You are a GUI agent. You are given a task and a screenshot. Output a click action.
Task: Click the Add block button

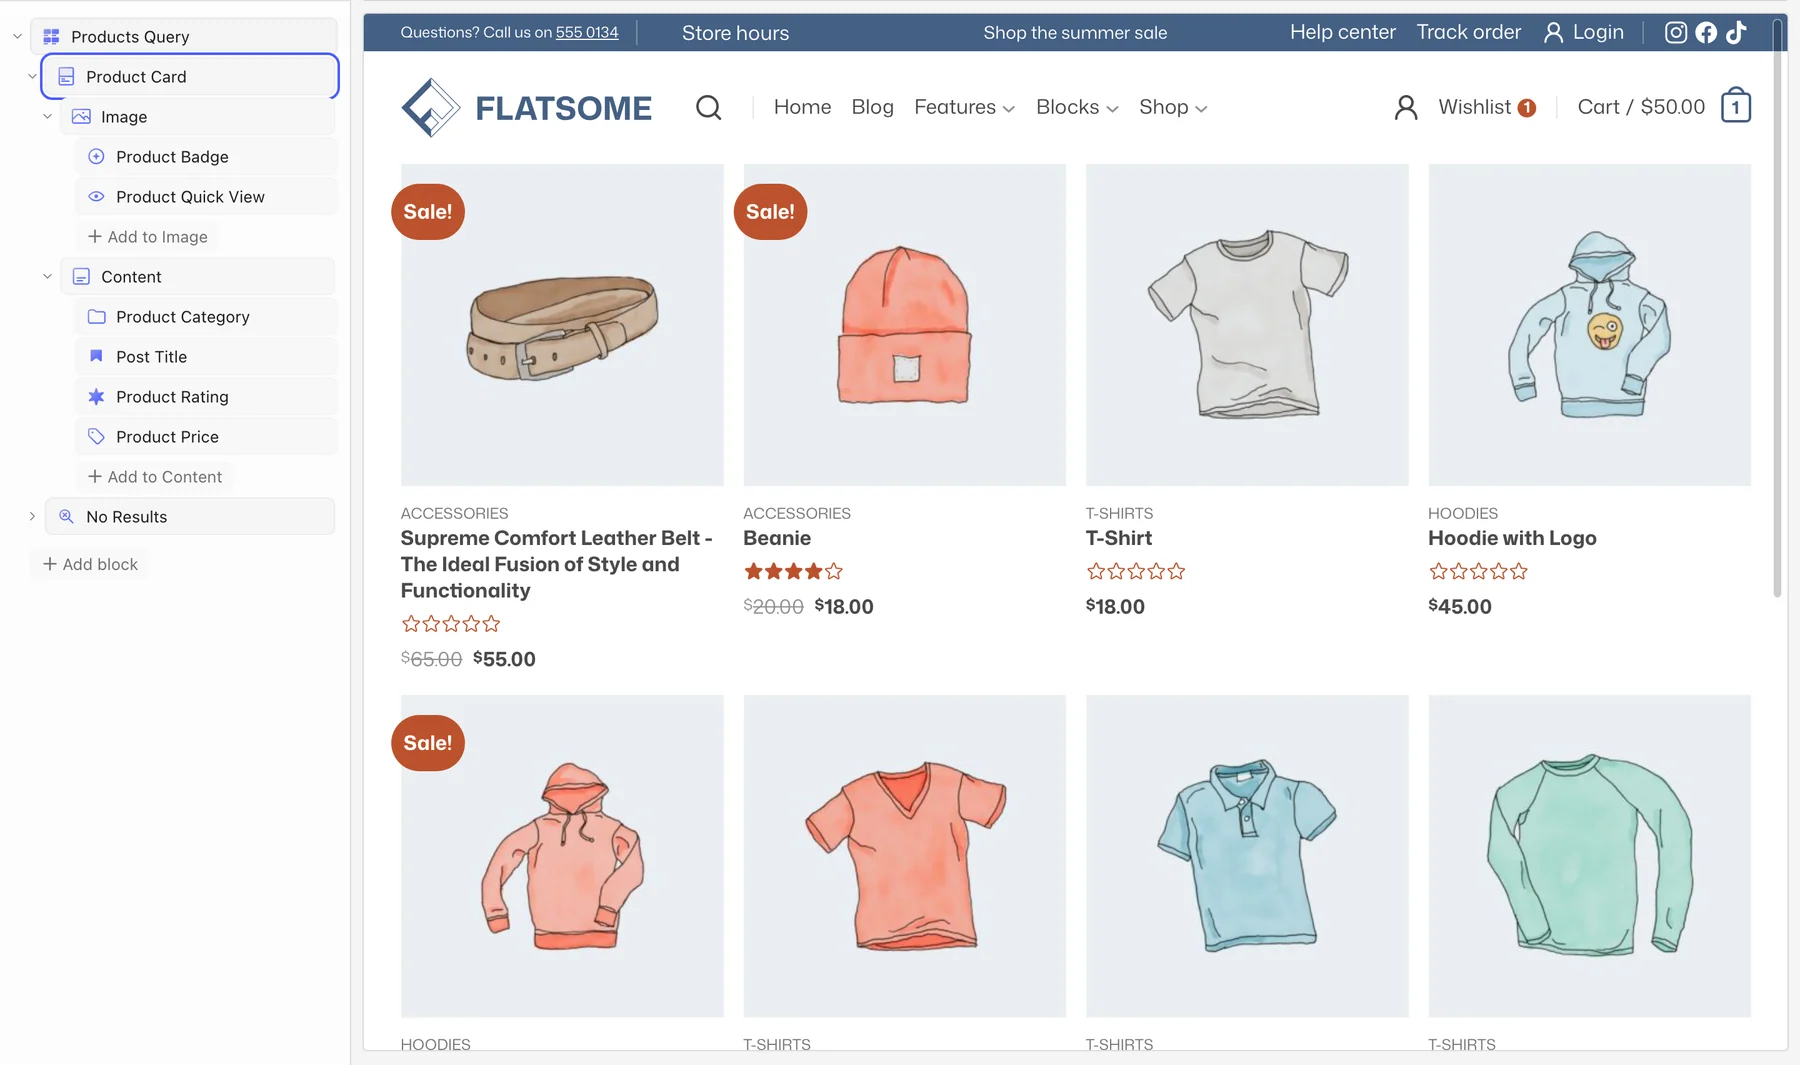90,564
